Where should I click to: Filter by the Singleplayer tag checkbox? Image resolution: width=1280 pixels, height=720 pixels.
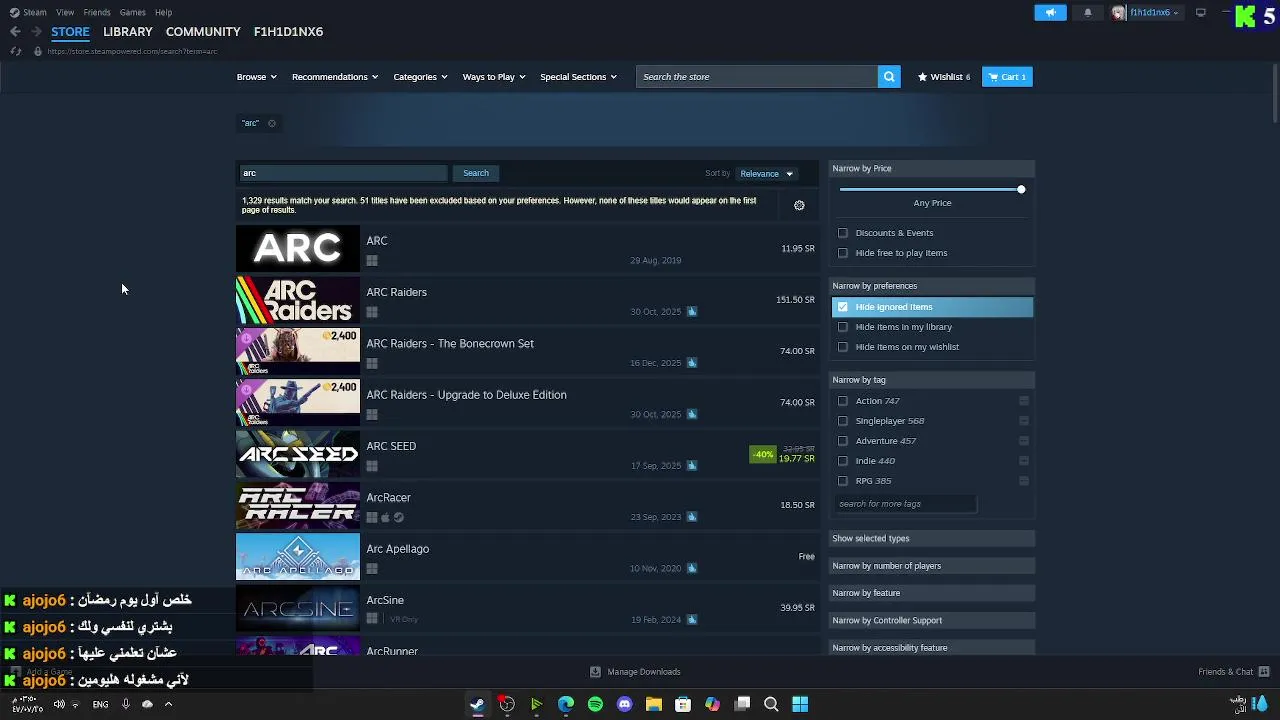pyautogui.click(x=843, y=421)
